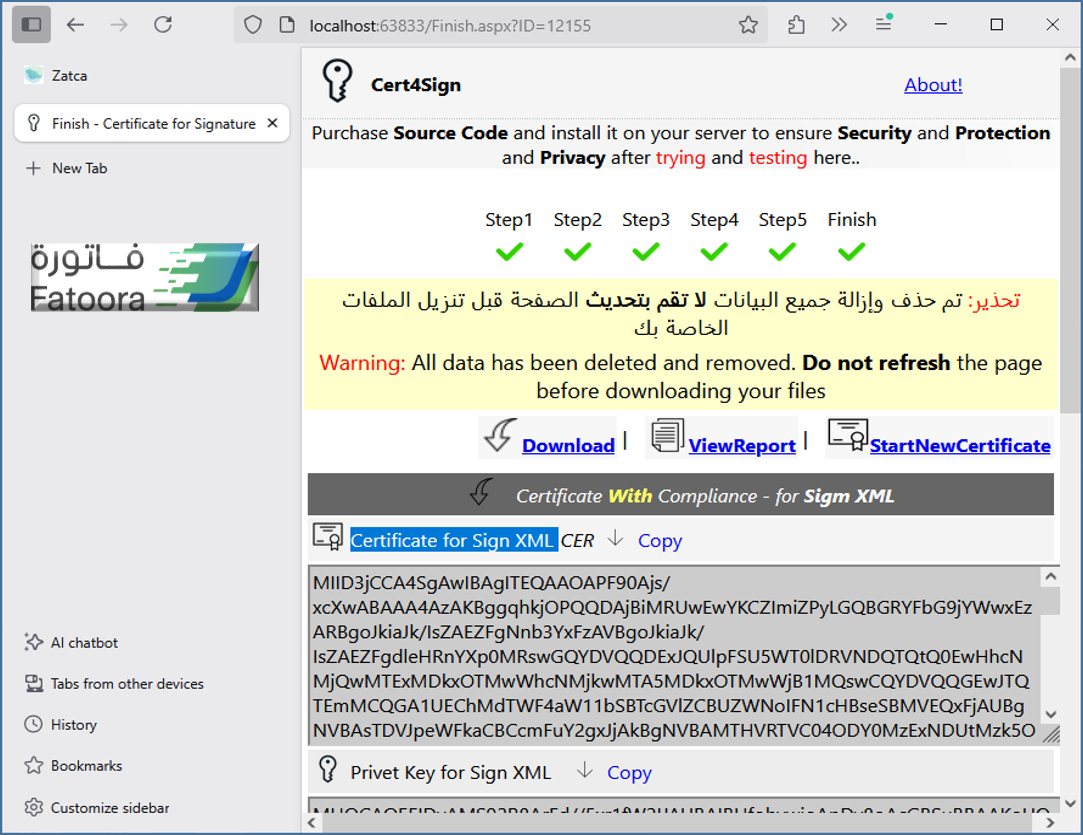Open the extensions puzzle icon
This screenshot has width=1083, height=835.
(x=797, y=25)
